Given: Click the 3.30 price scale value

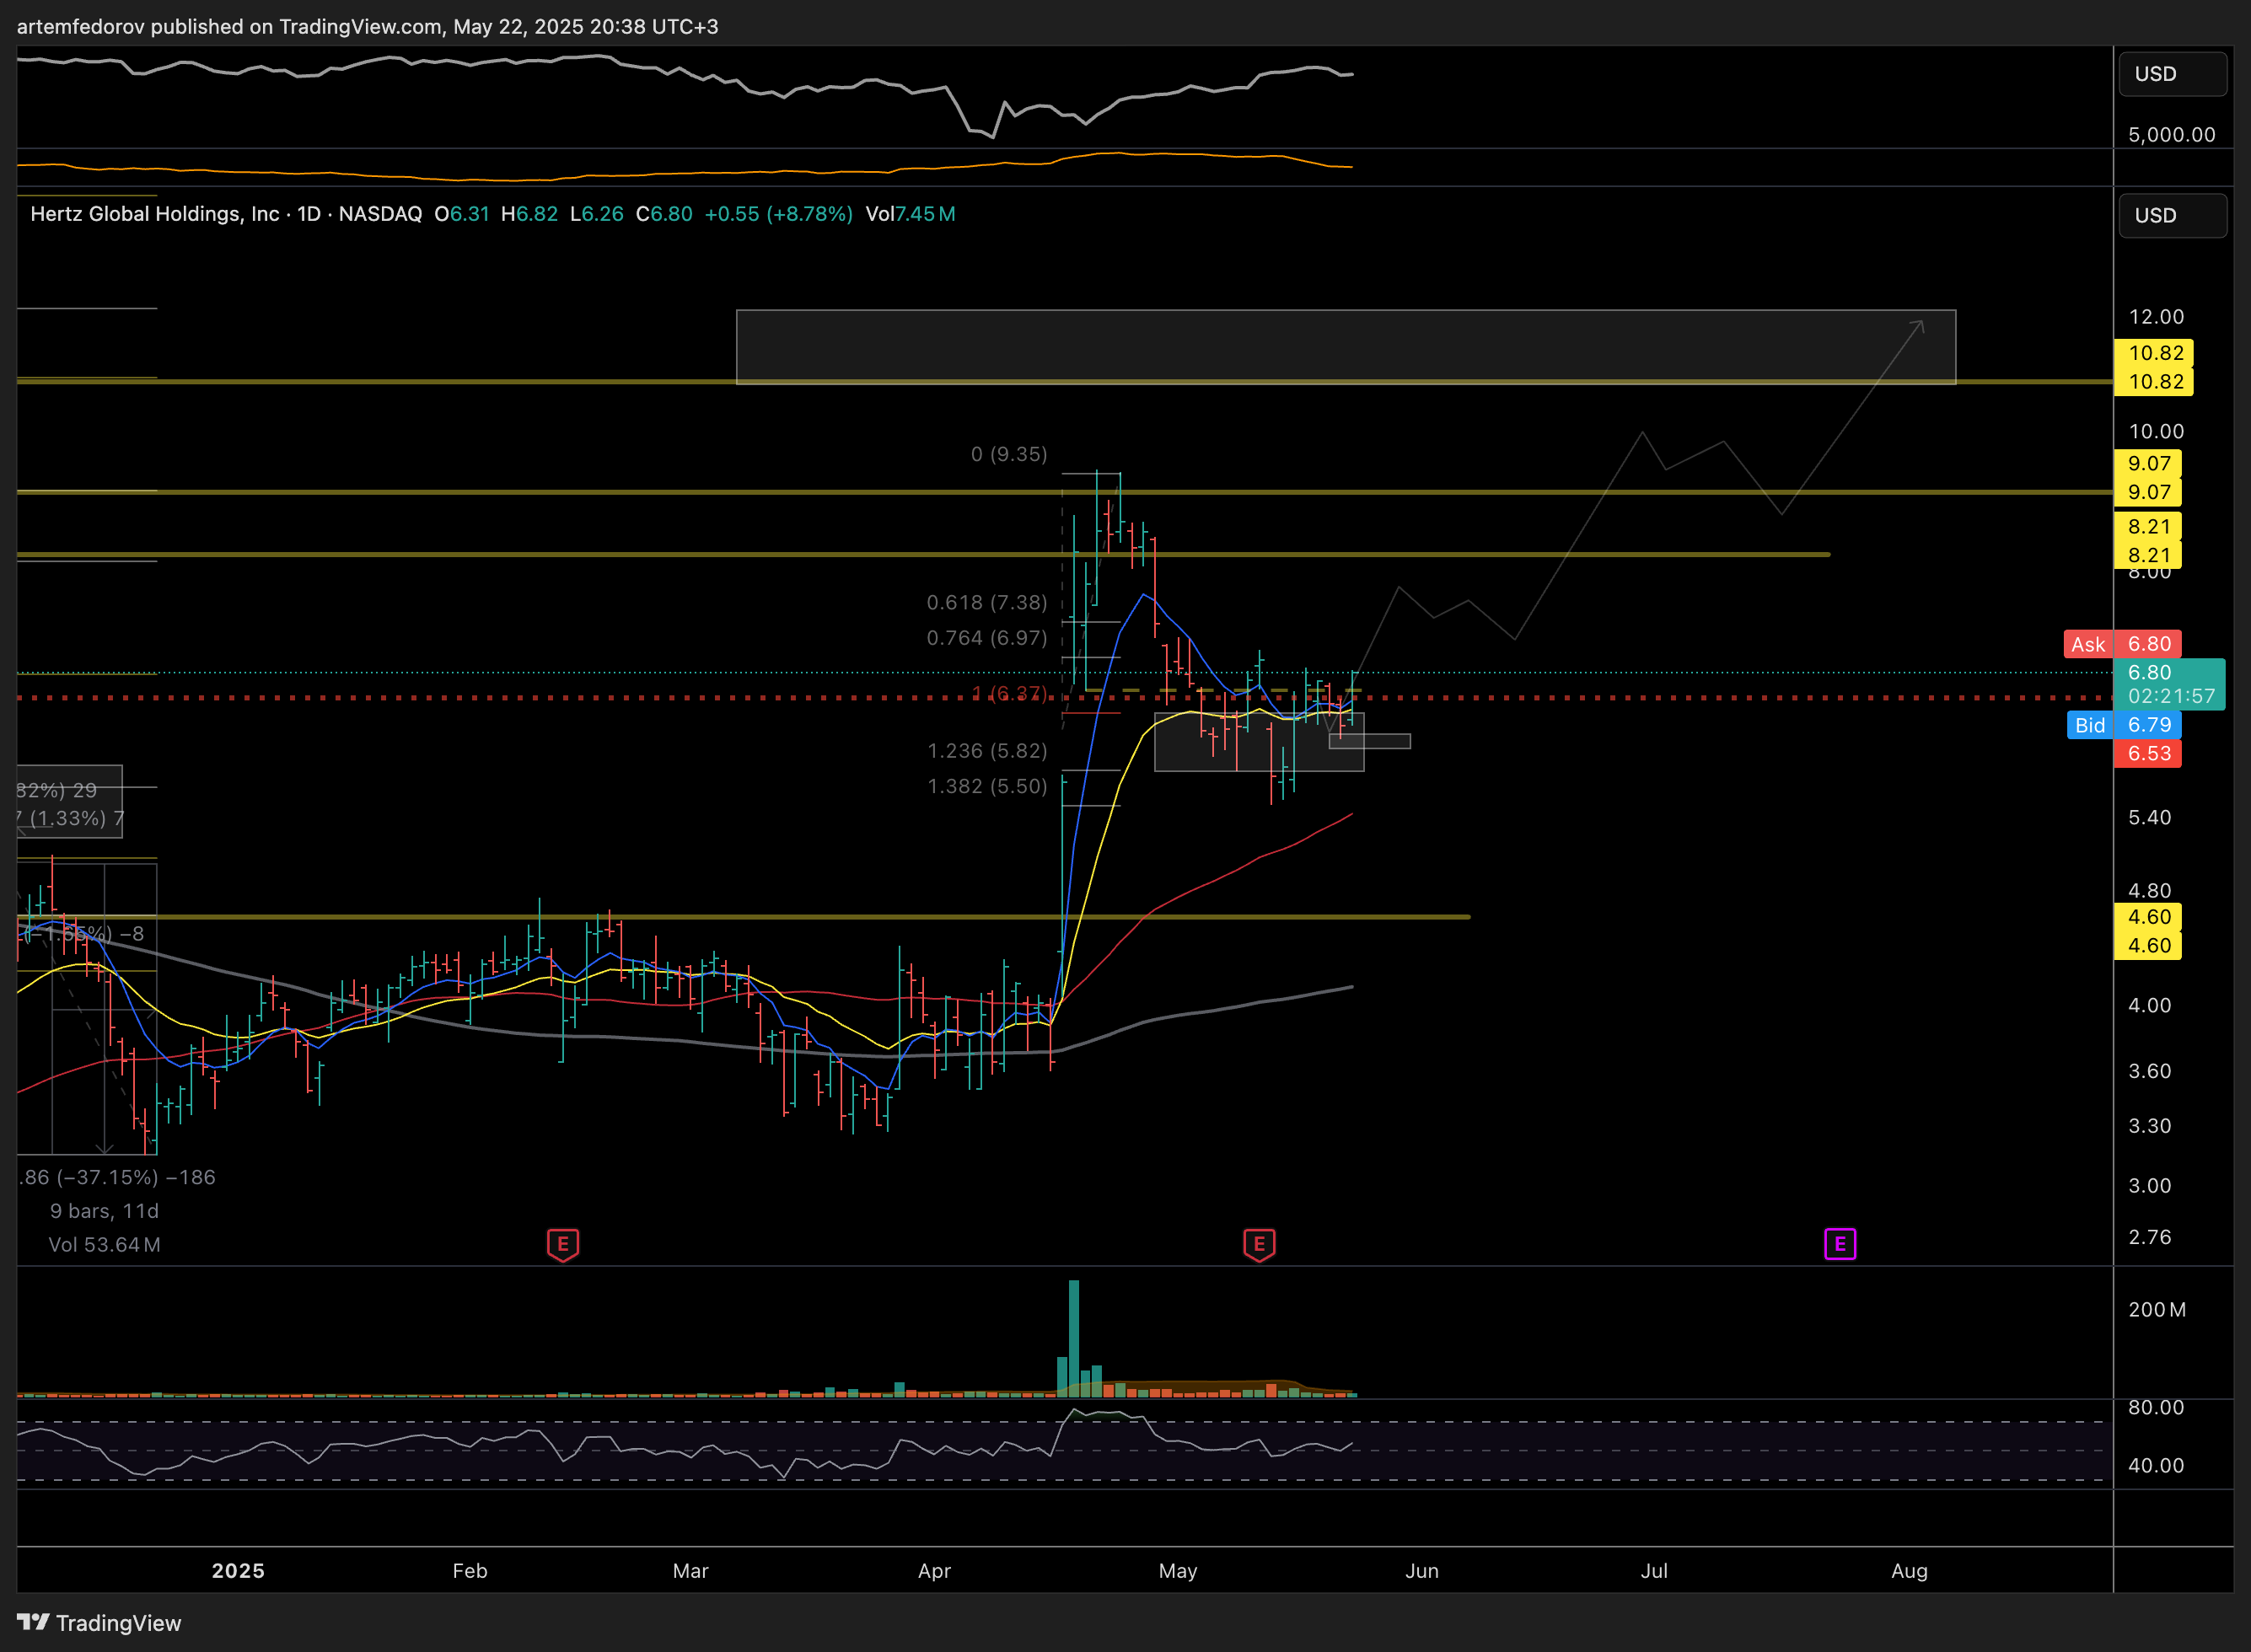Looking at the screenshot, I should (x=2149, y=1126).
